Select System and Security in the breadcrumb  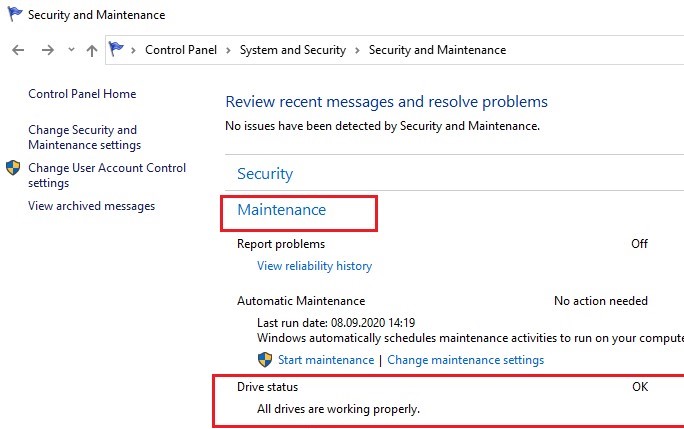(292, 50)
